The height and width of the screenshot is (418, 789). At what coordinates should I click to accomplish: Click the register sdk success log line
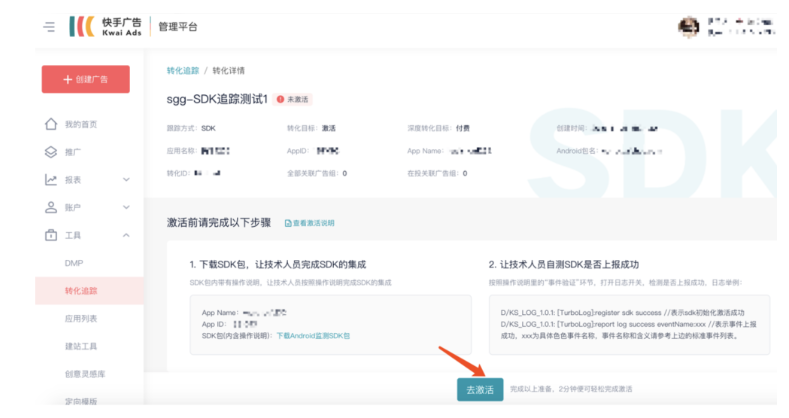pyautogui.click(x=622, y=312)
